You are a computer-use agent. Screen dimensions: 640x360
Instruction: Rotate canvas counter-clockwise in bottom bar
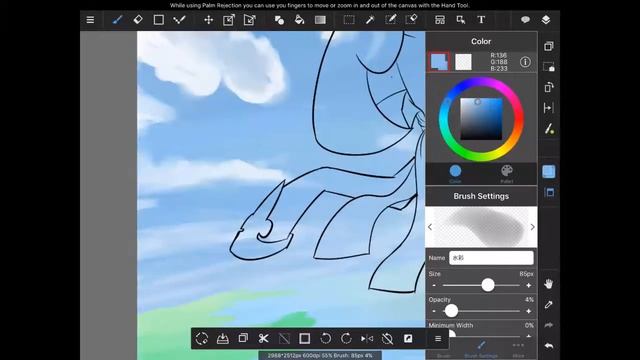click(325, 338)
